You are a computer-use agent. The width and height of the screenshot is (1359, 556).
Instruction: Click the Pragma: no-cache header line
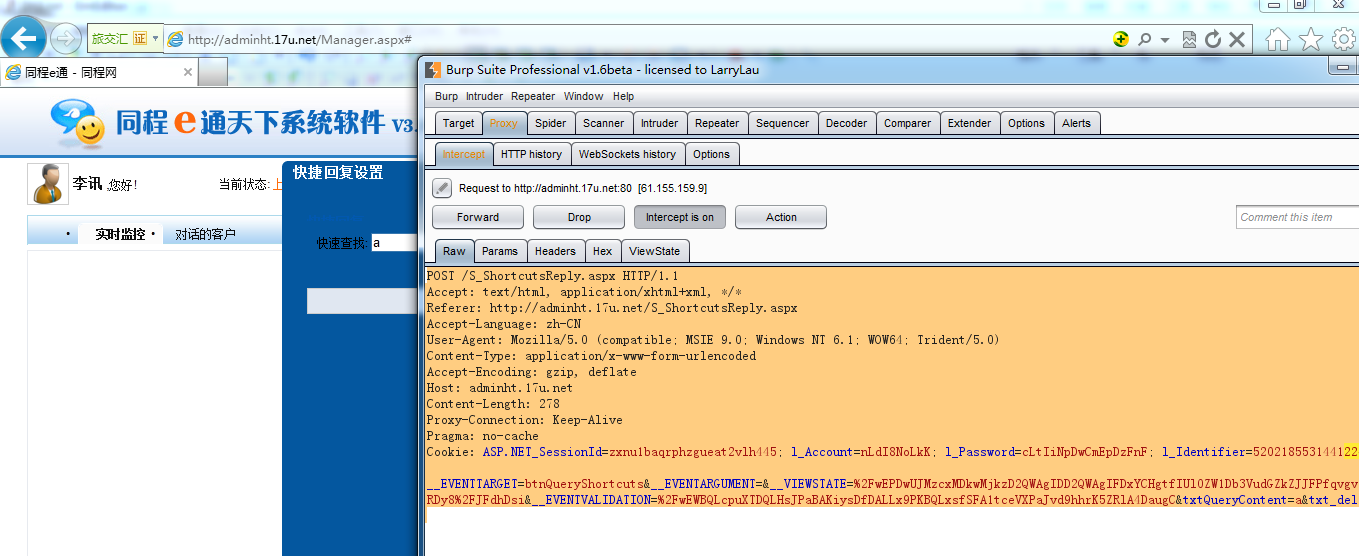click(482, 436)
